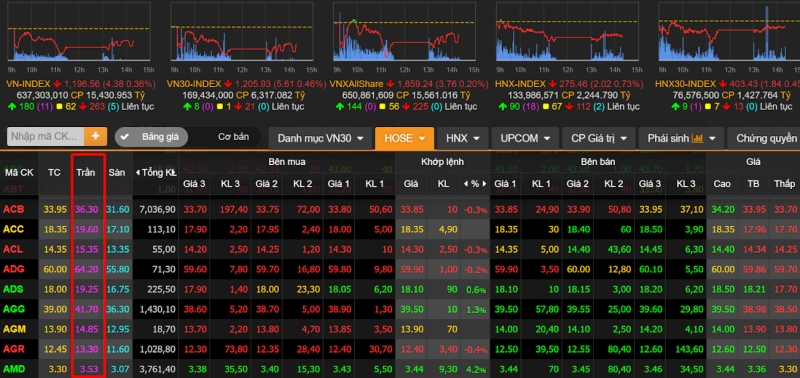Select the ADG stock symbol

(14, 269)
